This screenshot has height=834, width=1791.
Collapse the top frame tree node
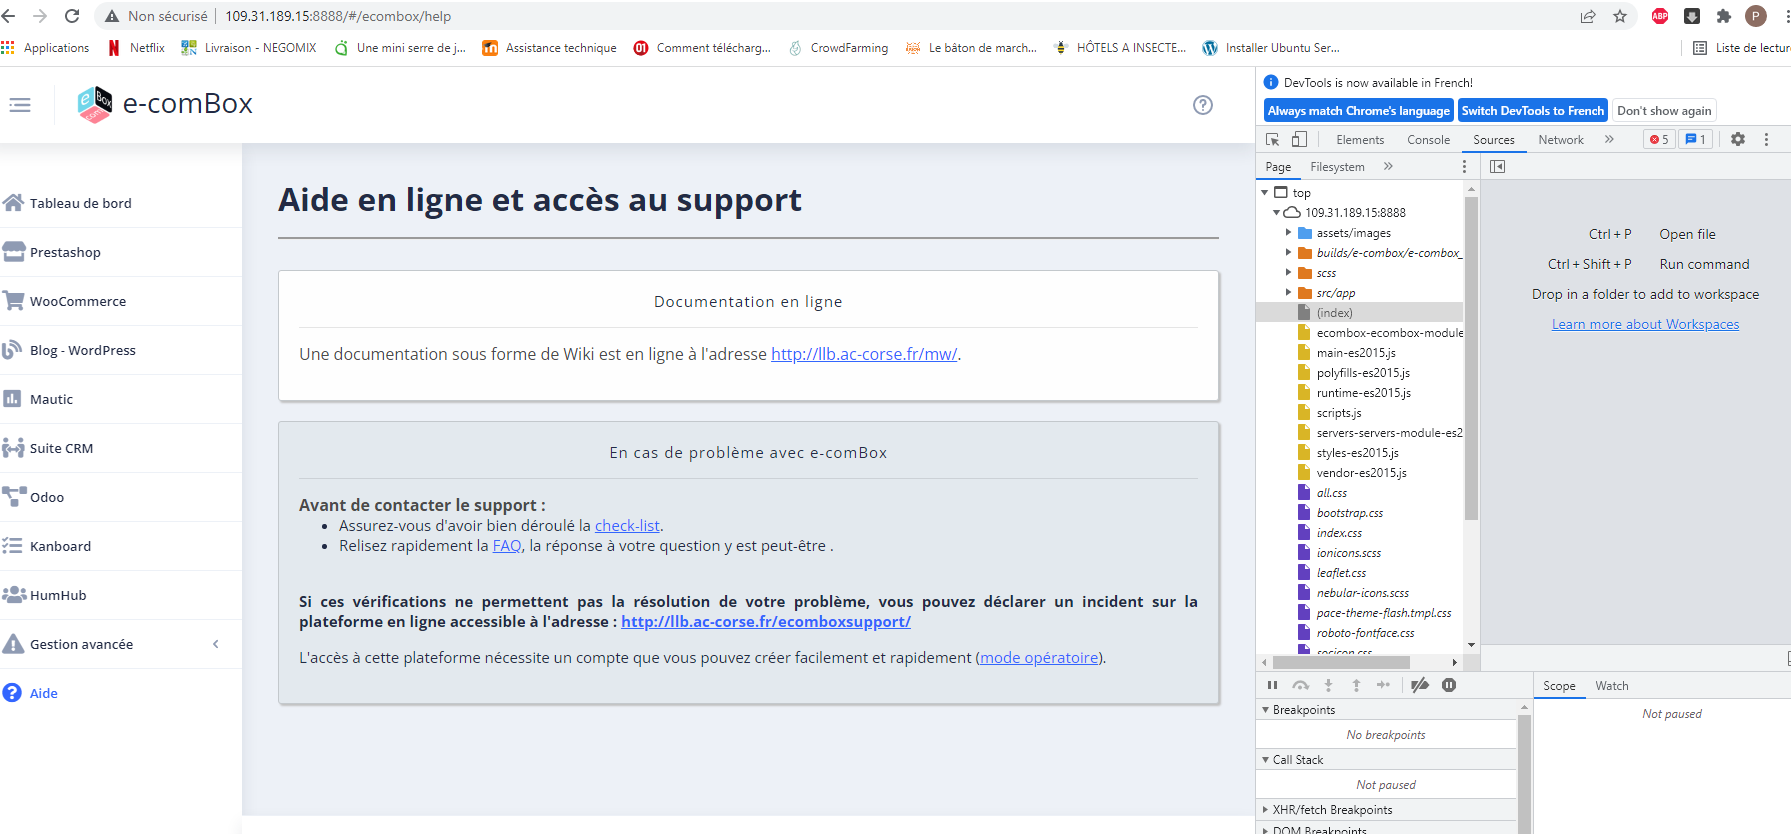[1265, 192]
